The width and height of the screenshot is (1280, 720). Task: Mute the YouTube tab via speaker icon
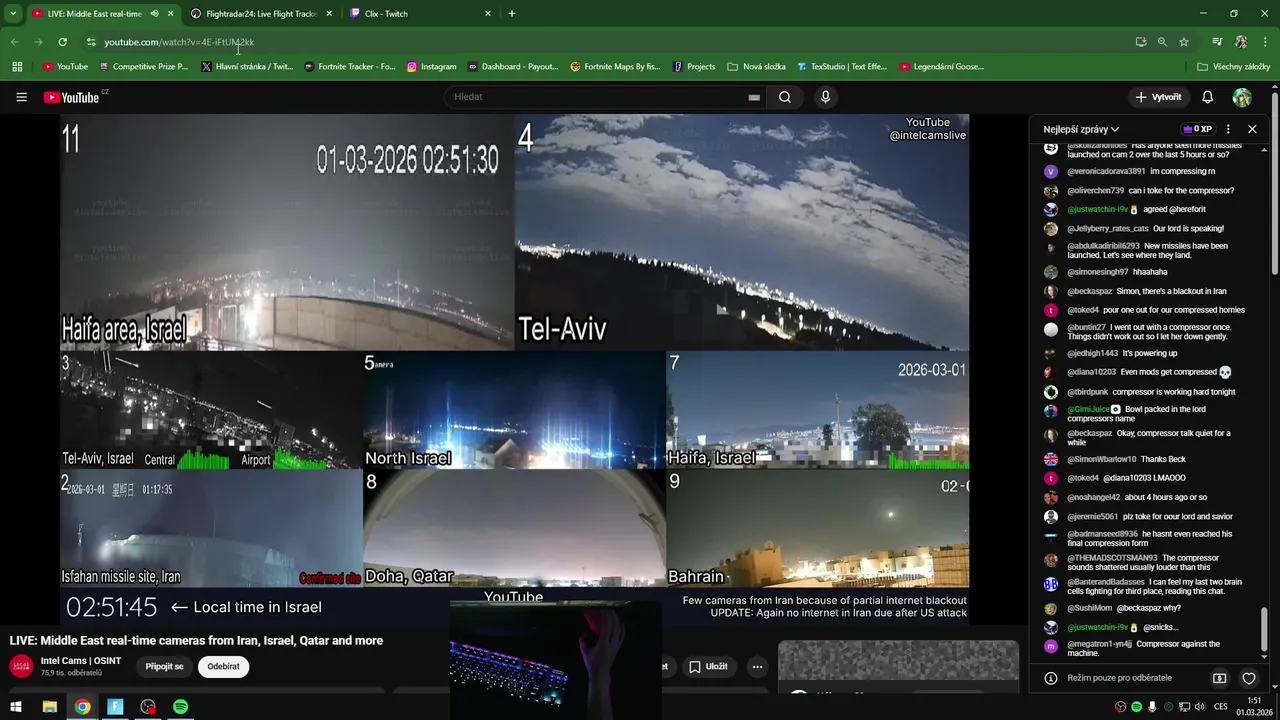click(x=154, y=14)
